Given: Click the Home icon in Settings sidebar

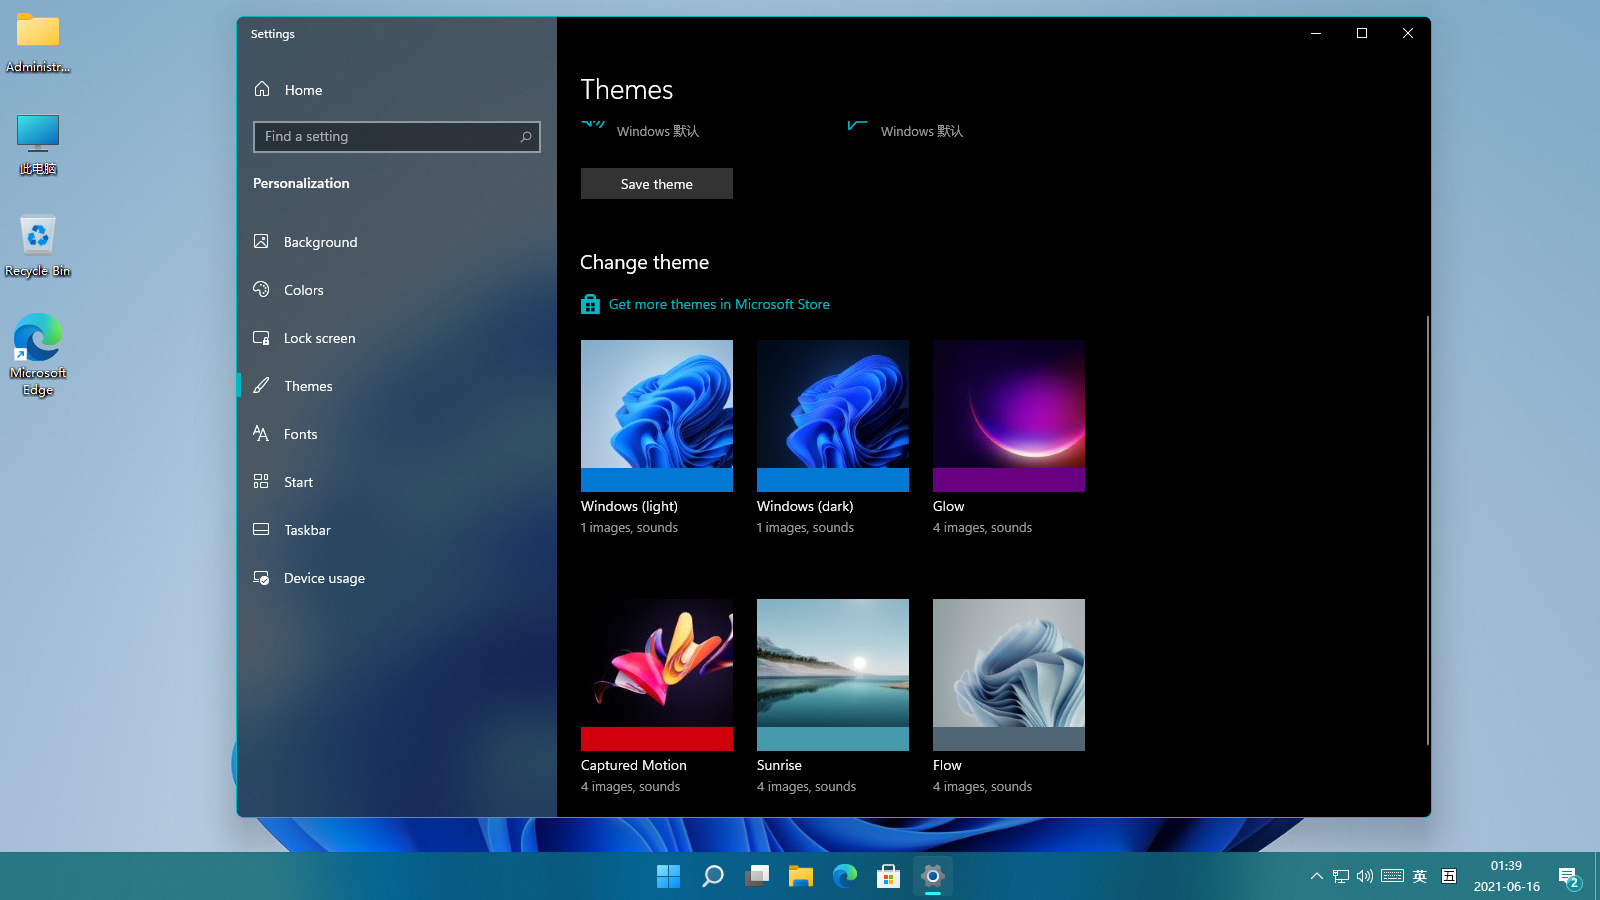Looking at the screenshot, I should click(x=261, y=89).
